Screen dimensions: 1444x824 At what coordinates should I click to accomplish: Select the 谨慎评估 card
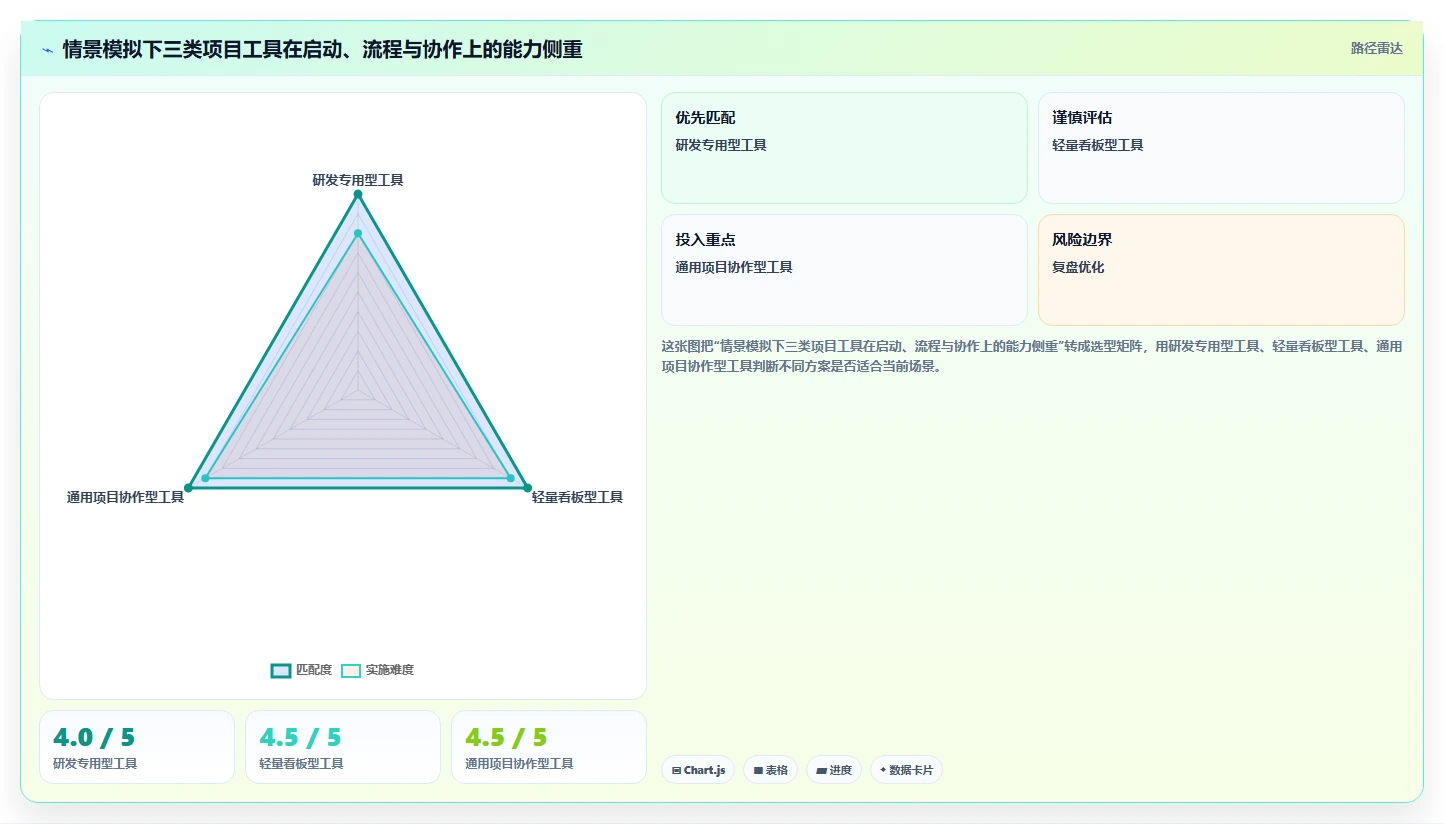pos(1221,148)
